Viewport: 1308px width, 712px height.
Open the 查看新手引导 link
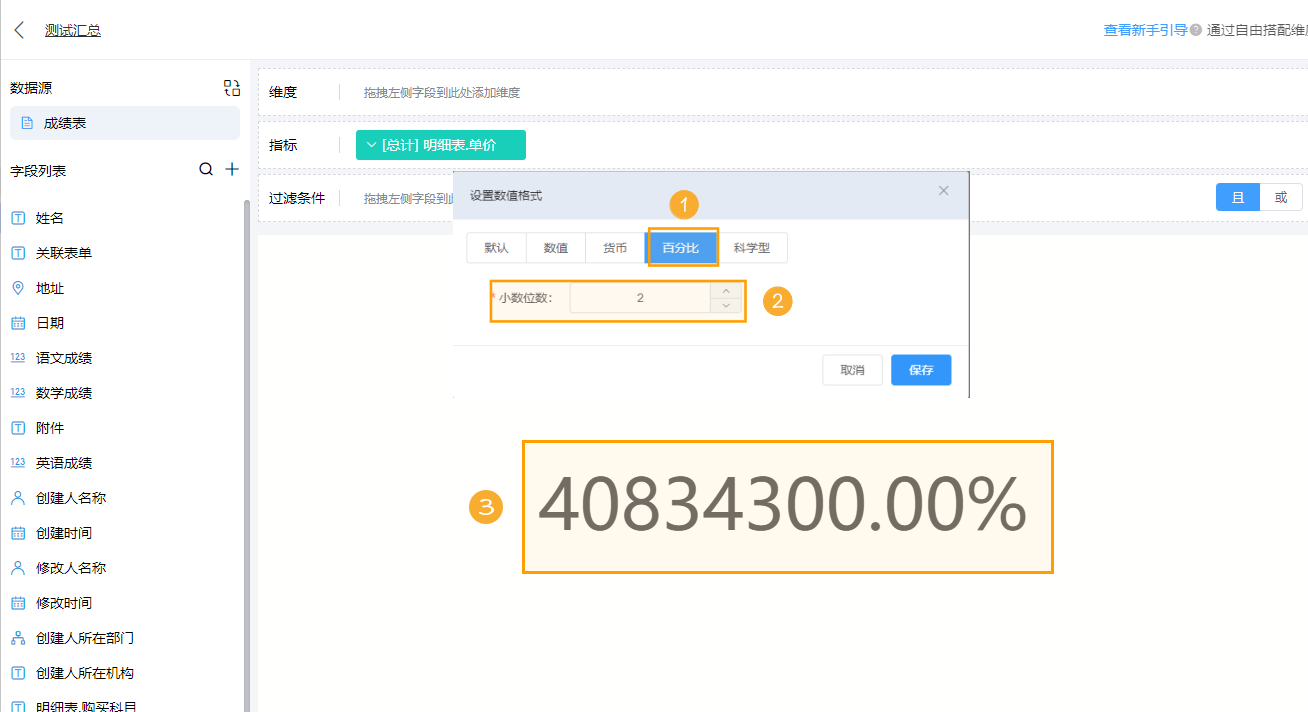(x=1144, y=30)
